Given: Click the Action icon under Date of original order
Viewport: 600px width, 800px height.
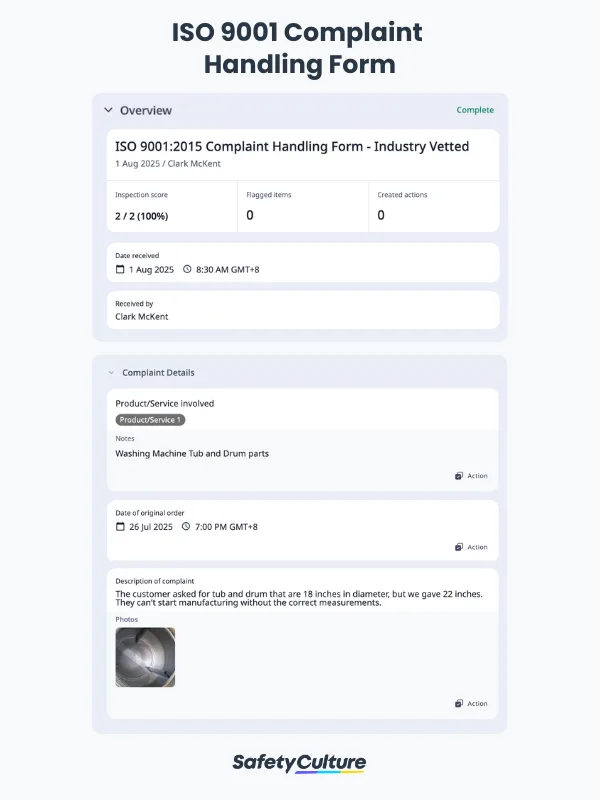Looking at the screenshot, I should pos(460,547).
